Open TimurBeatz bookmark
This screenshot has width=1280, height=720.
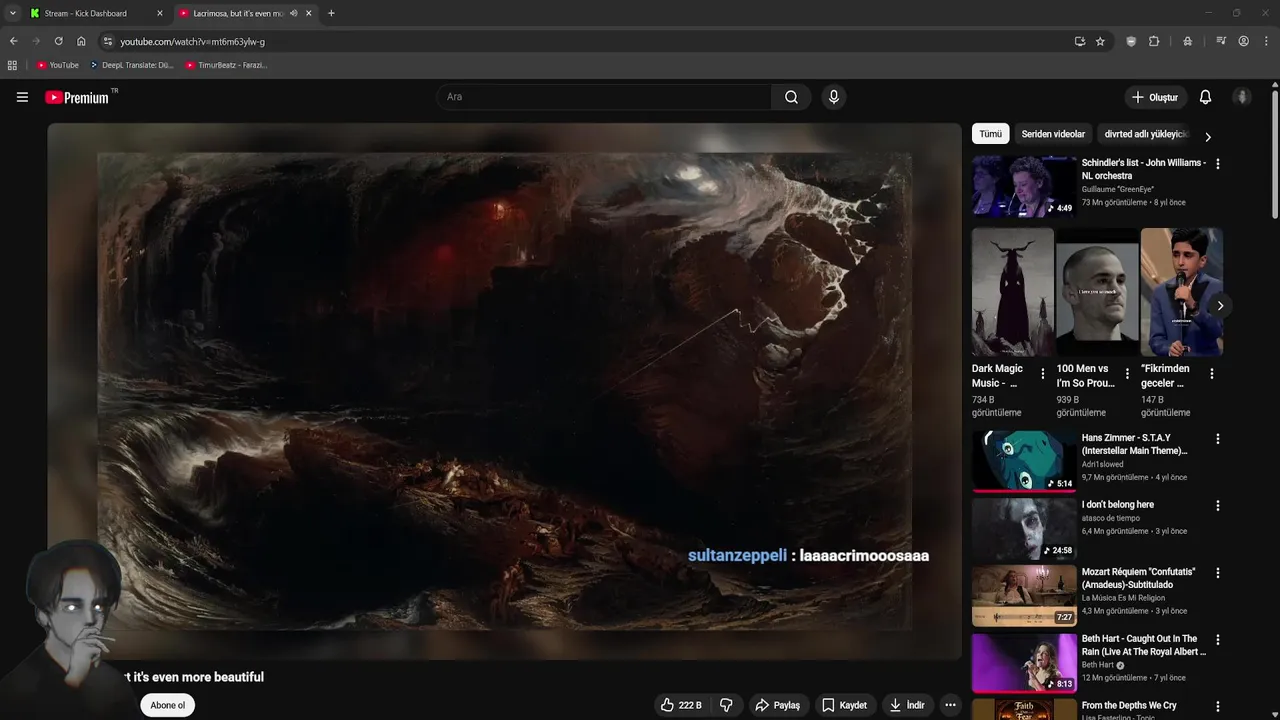coord(226,65)
